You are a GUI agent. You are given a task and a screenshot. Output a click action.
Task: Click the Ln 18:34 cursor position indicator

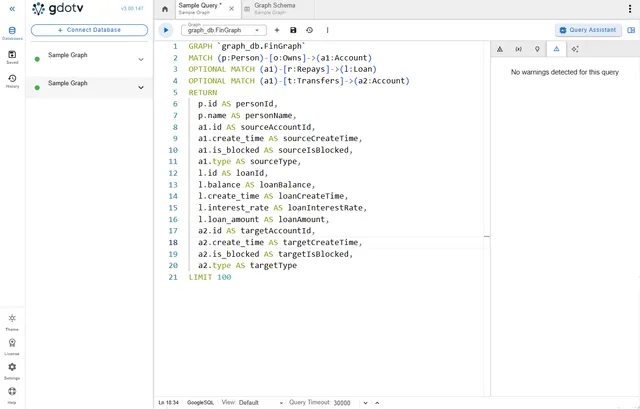click(x=169, y=402)
